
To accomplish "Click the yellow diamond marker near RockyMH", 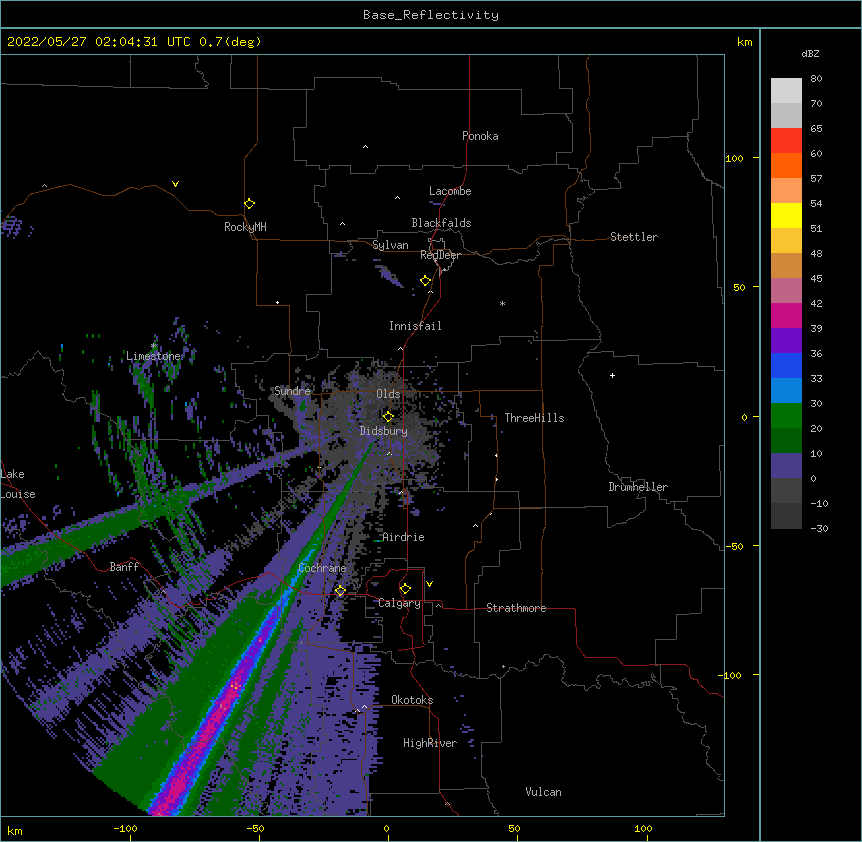I will click(x=249, y=204).
